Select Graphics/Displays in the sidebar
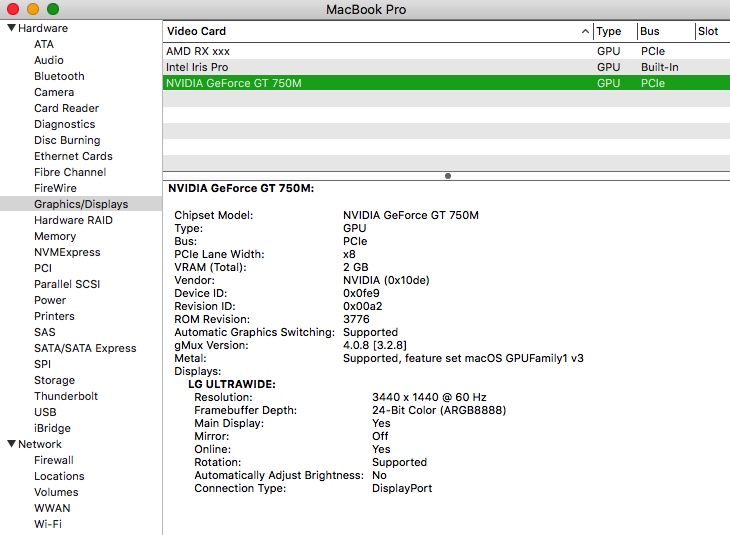 point(81,204)
